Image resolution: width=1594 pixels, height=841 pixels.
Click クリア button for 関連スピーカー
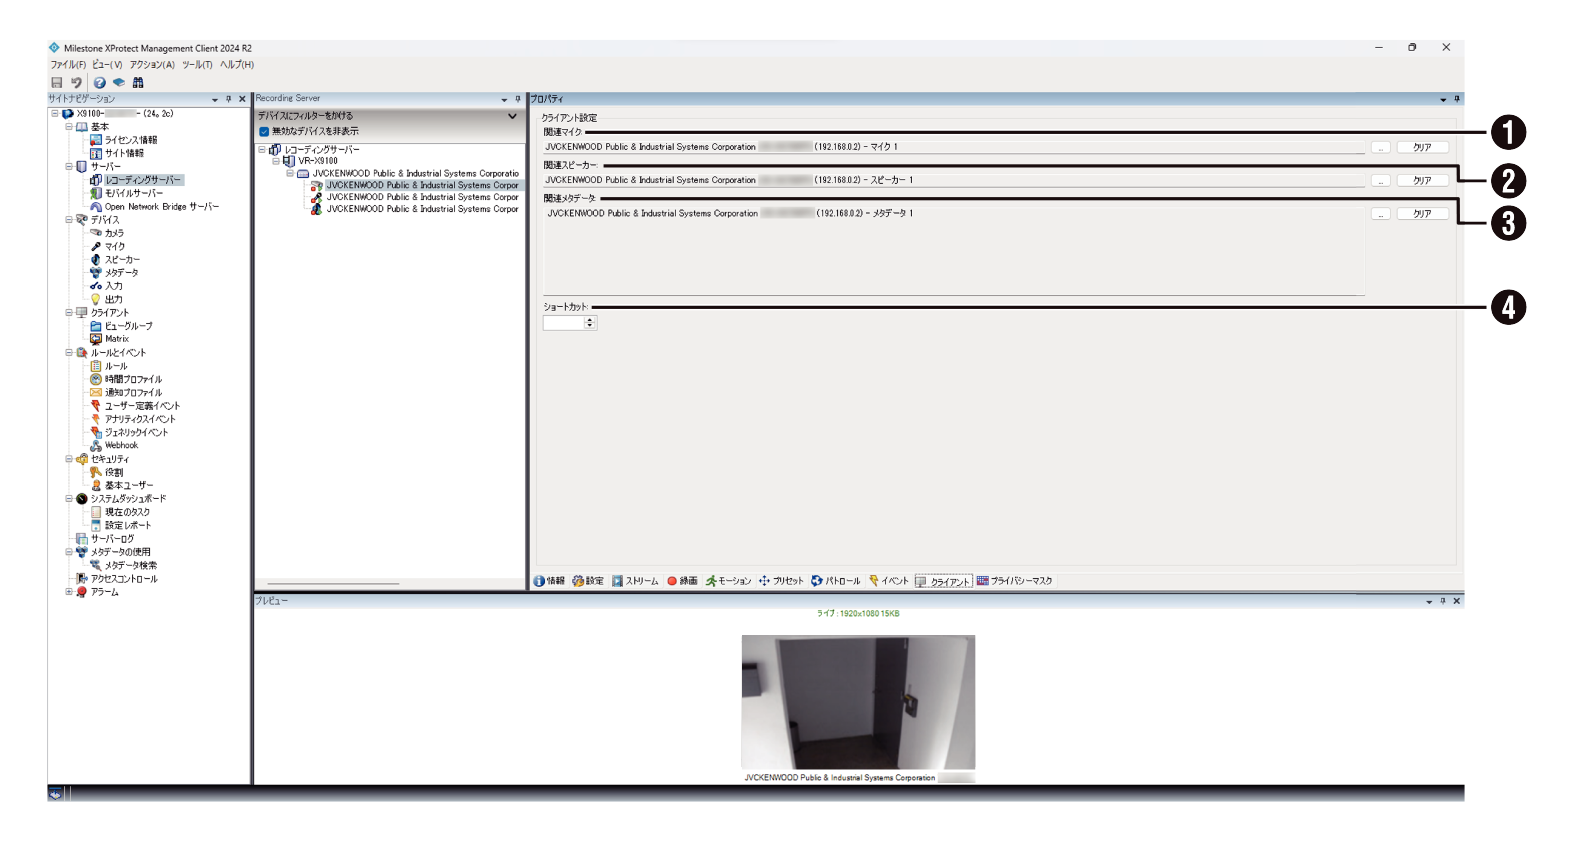coord(1422,181)
